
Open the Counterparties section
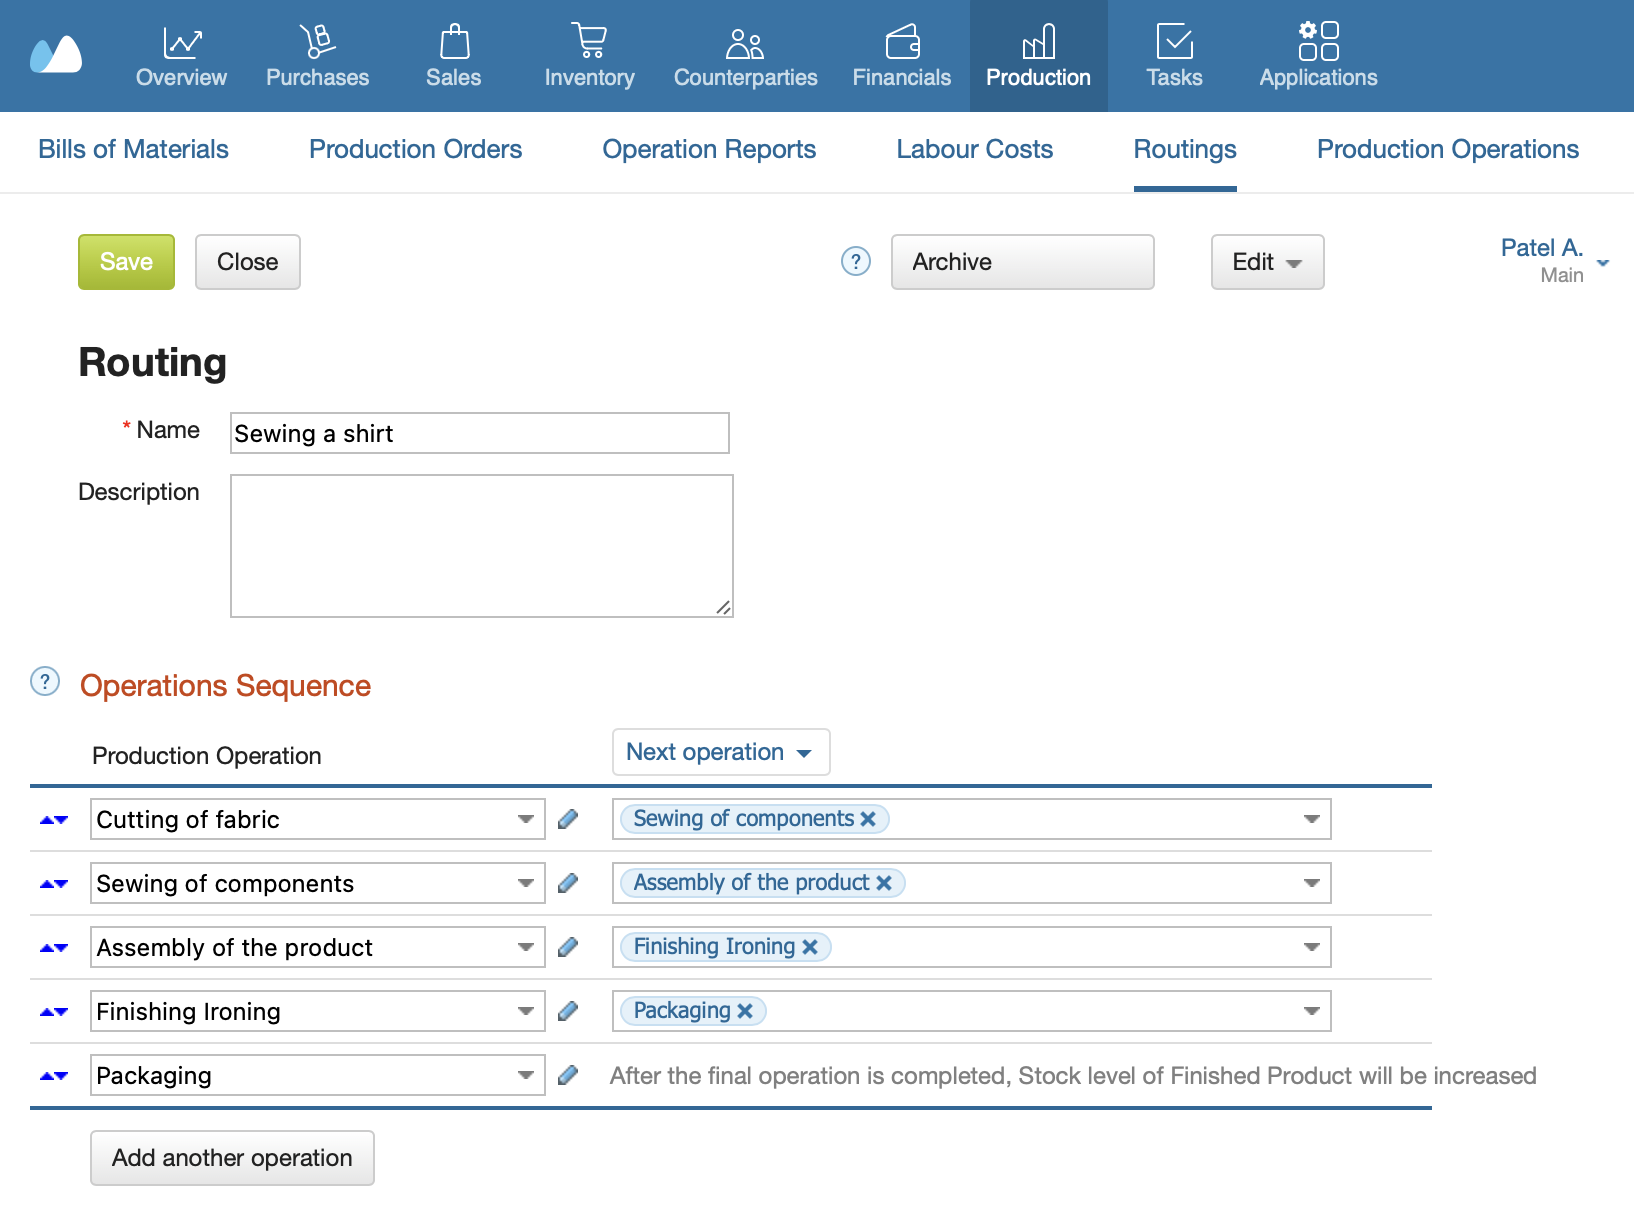tap(745, 56)
